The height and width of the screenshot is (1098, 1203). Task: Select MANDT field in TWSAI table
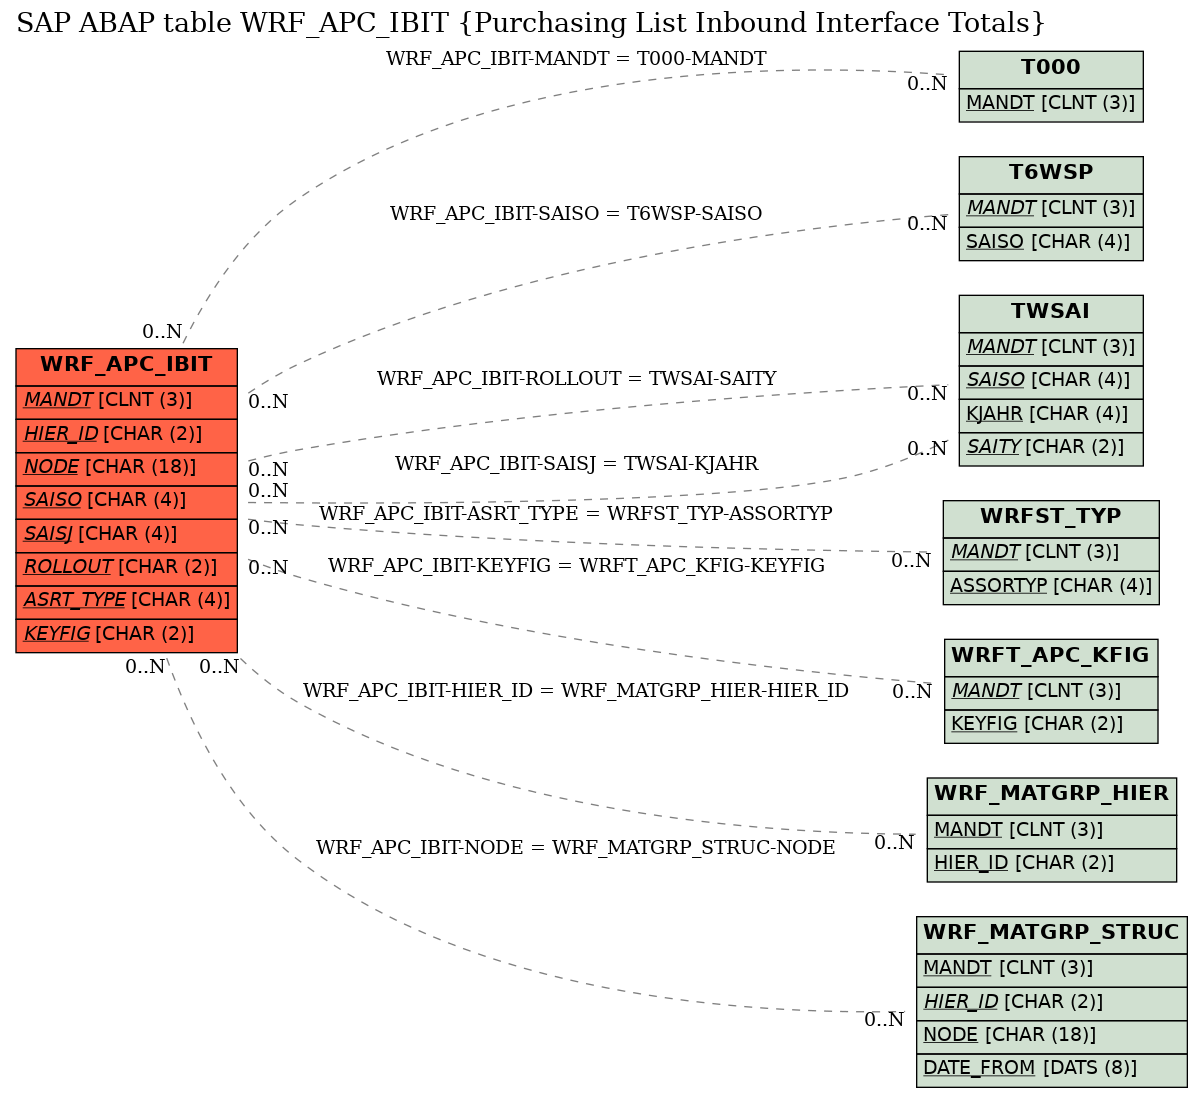tap(1051, 347)
